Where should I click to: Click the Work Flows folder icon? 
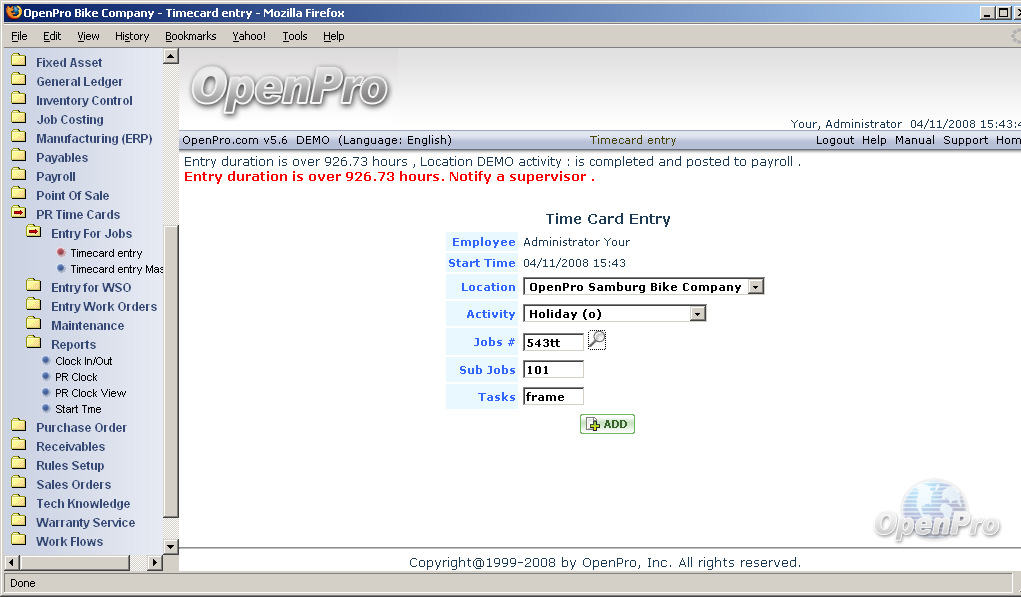coord(18,541)
